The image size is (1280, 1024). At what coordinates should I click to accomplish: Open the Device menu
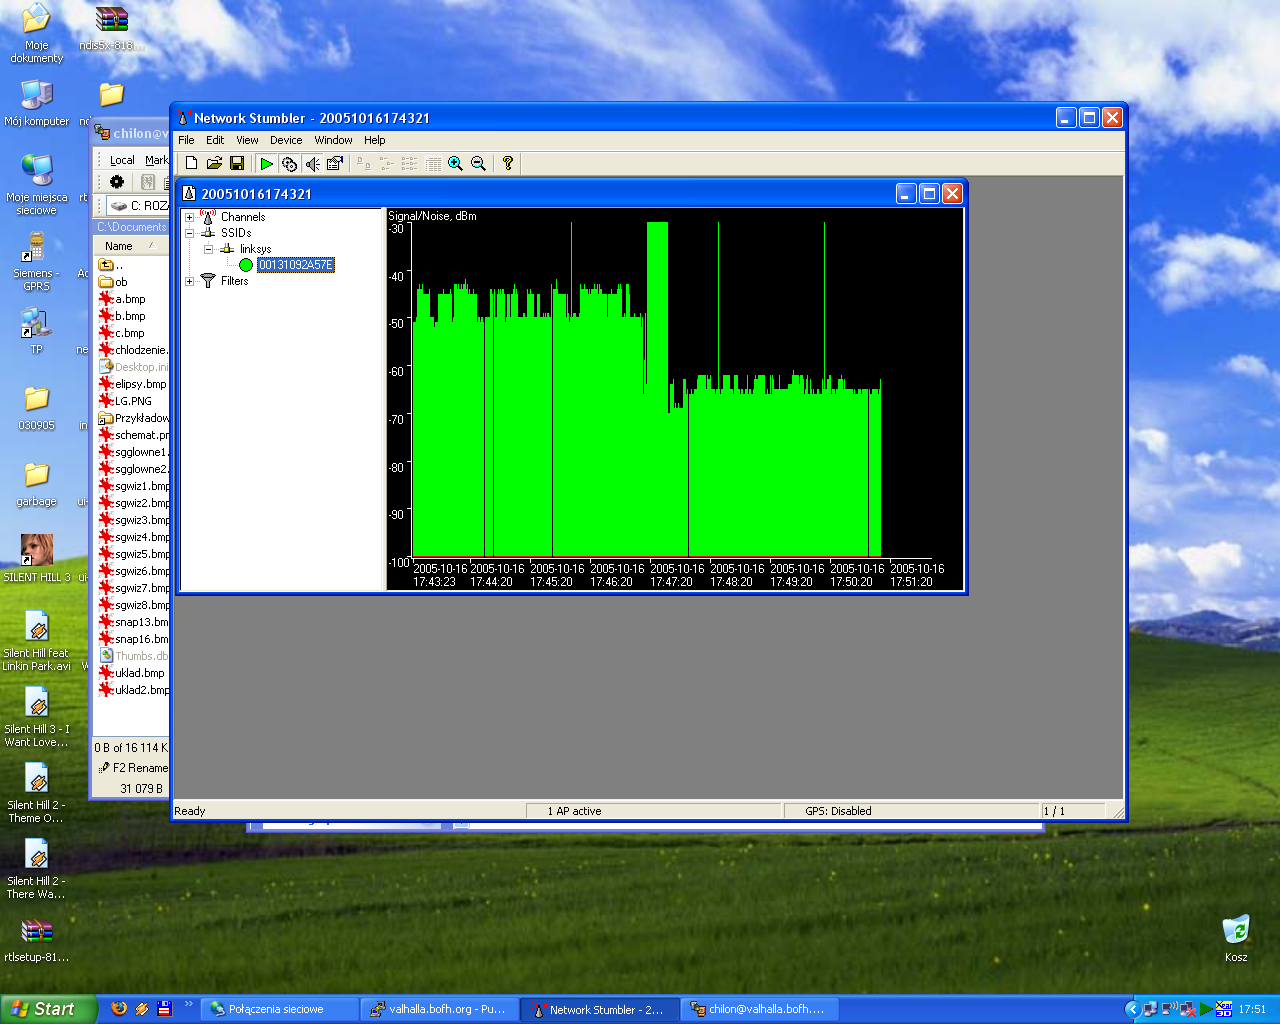pyautogui.click(x=285, y=140)
